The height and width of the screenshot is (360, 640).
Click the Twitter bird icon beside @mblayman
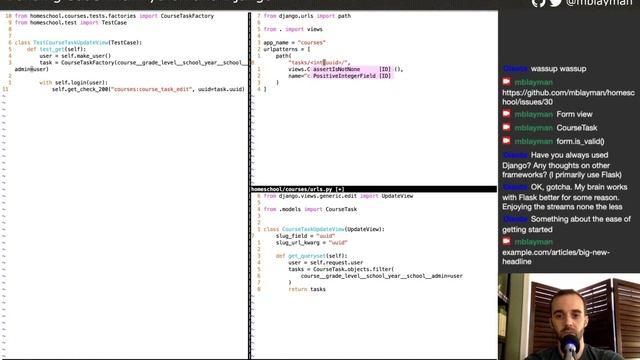click(555, 3)
